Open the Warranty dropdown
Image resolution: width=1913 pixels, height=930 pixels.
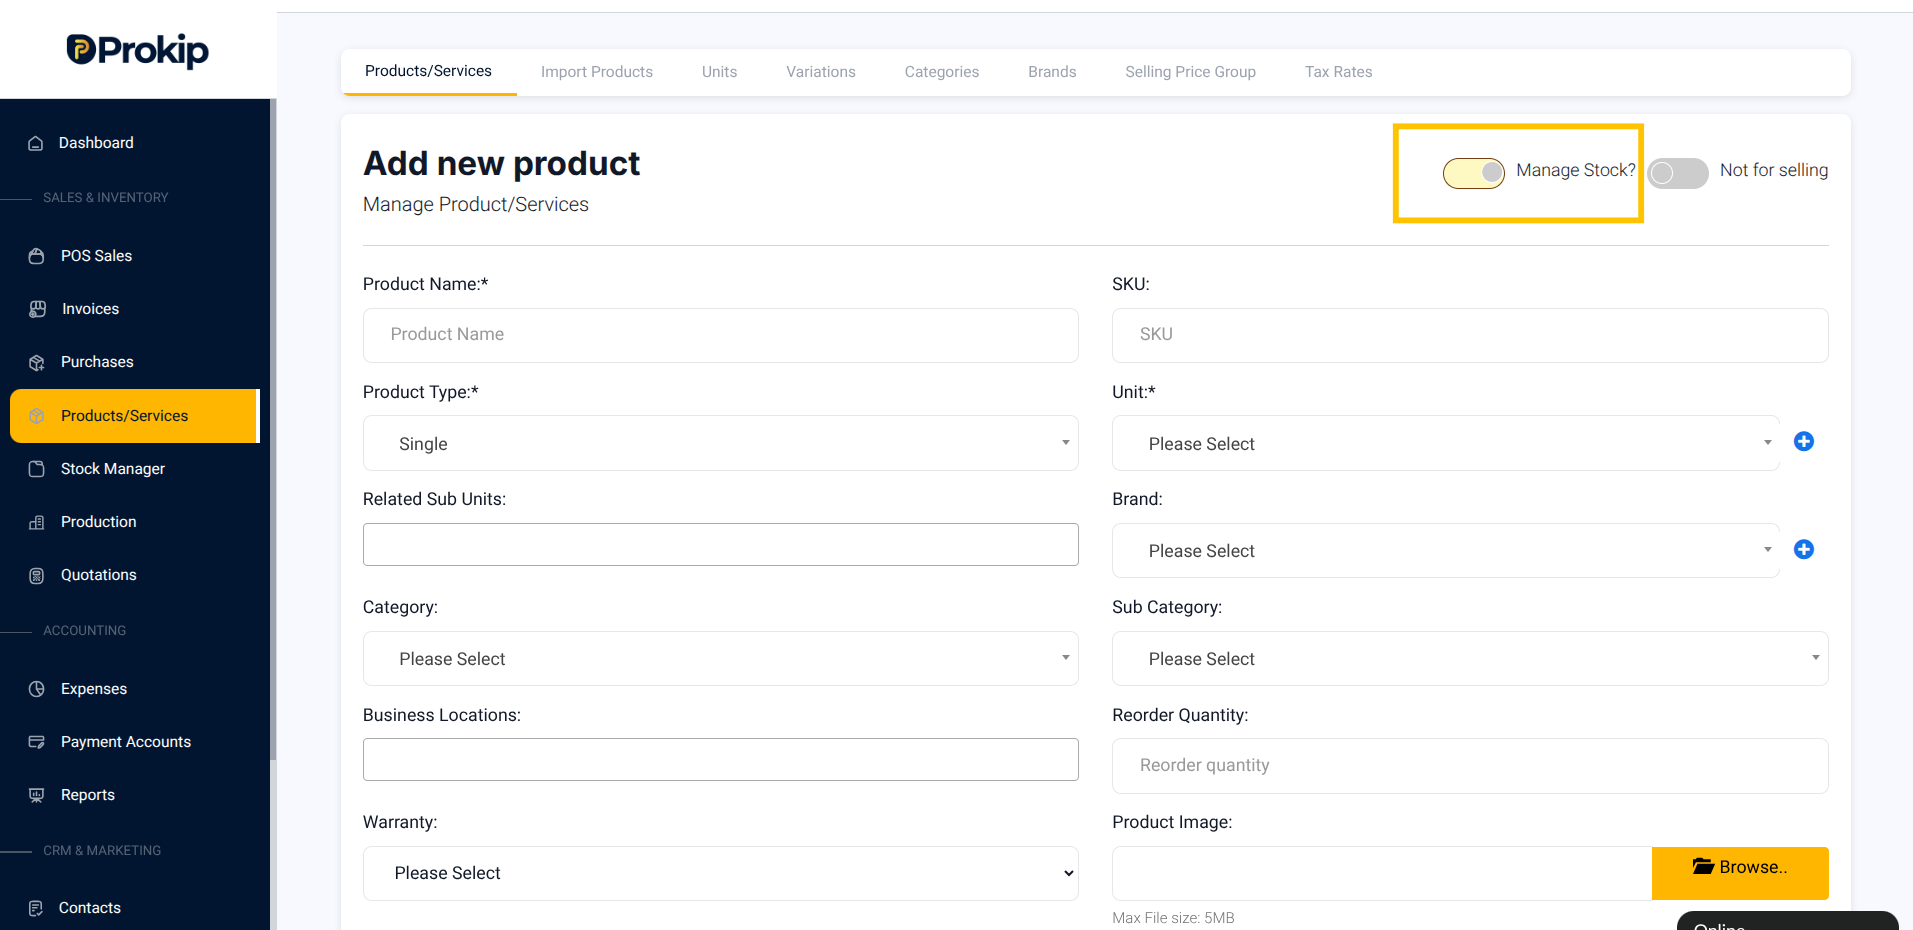tap(720, 873)
